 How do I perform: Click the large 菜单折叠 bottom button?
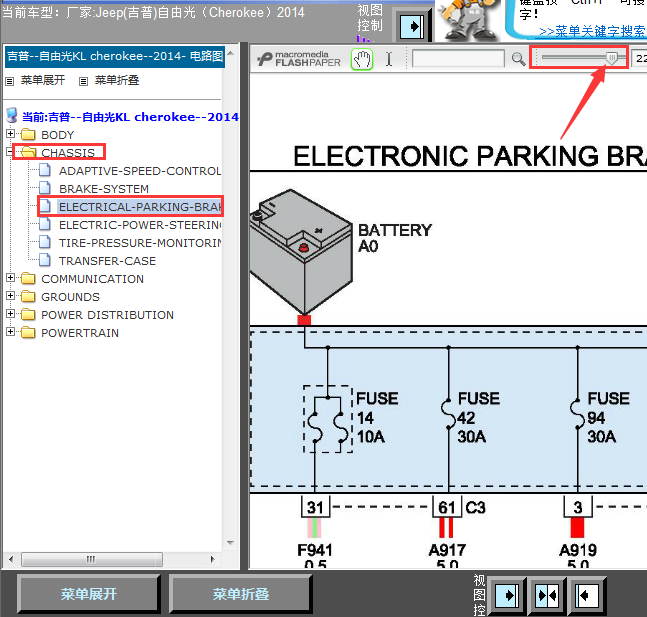point(241,594)
